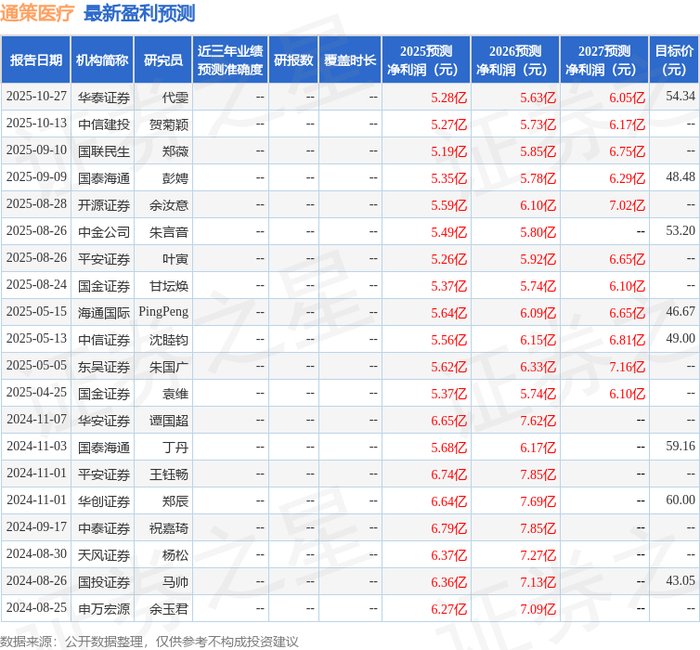The image size is (700, 650).
Task: Click the 7.09亿 forecast value
Action: pyautogui.click(x=538, y=609)
